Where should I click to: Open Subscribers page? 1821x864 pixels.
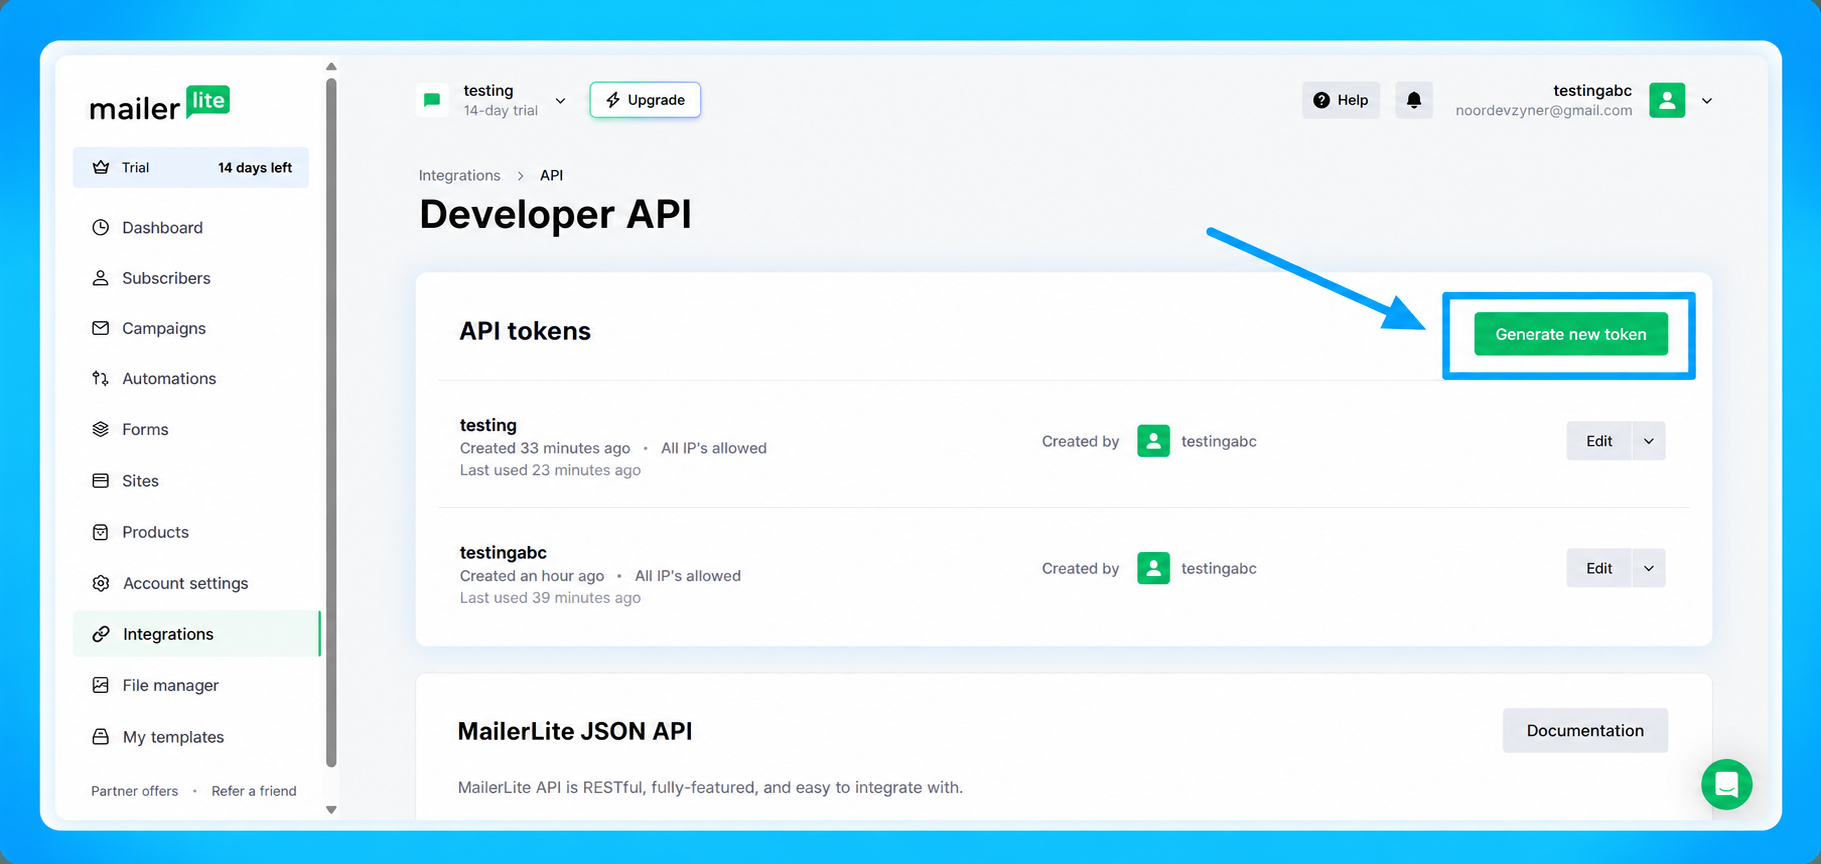pyautogui.click(x=166, y=278)
